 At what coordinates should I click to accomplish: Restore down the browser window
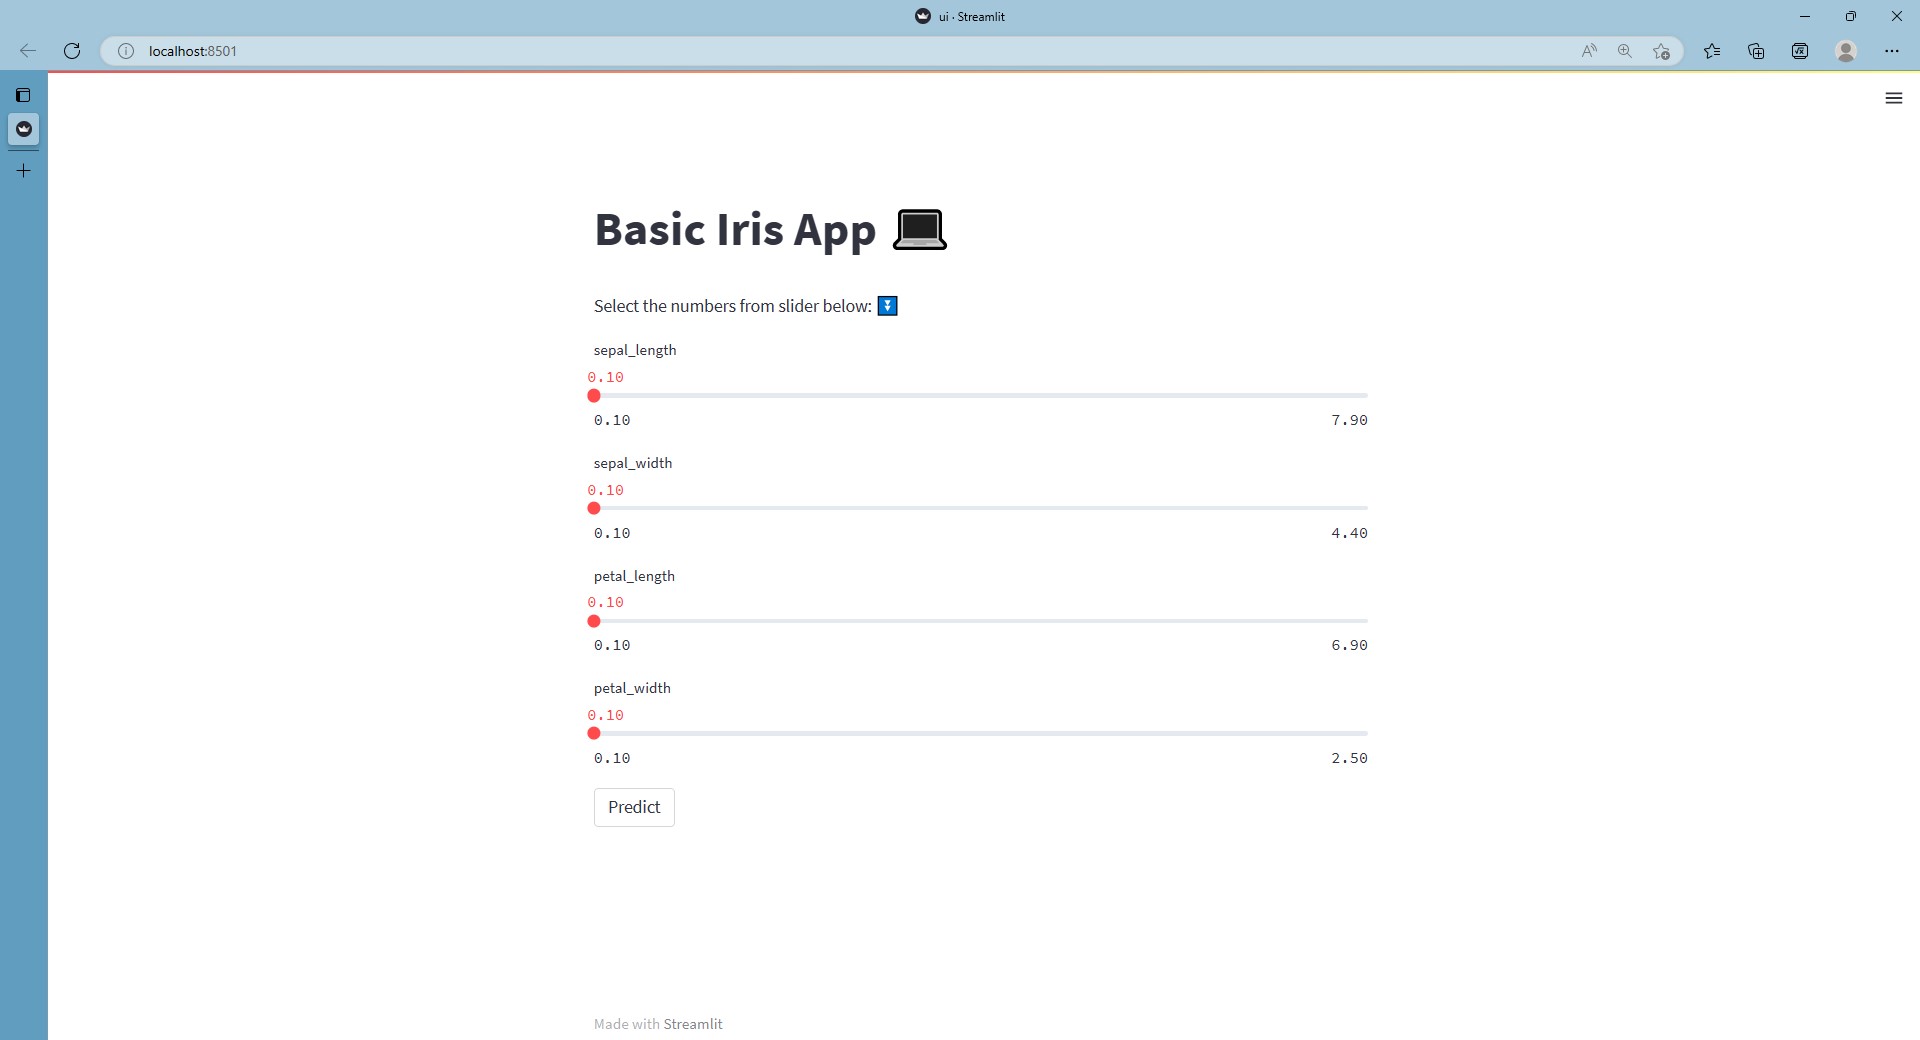coord(1851,16)
